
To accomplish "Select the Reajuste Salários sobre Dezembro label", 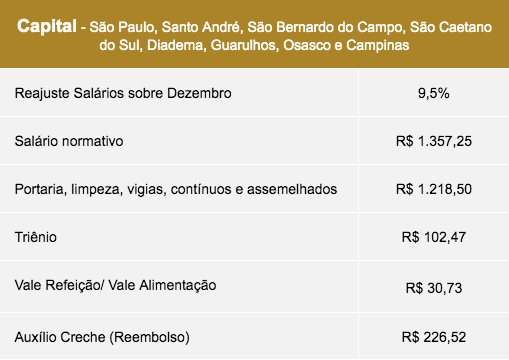I will click(123, 93).
